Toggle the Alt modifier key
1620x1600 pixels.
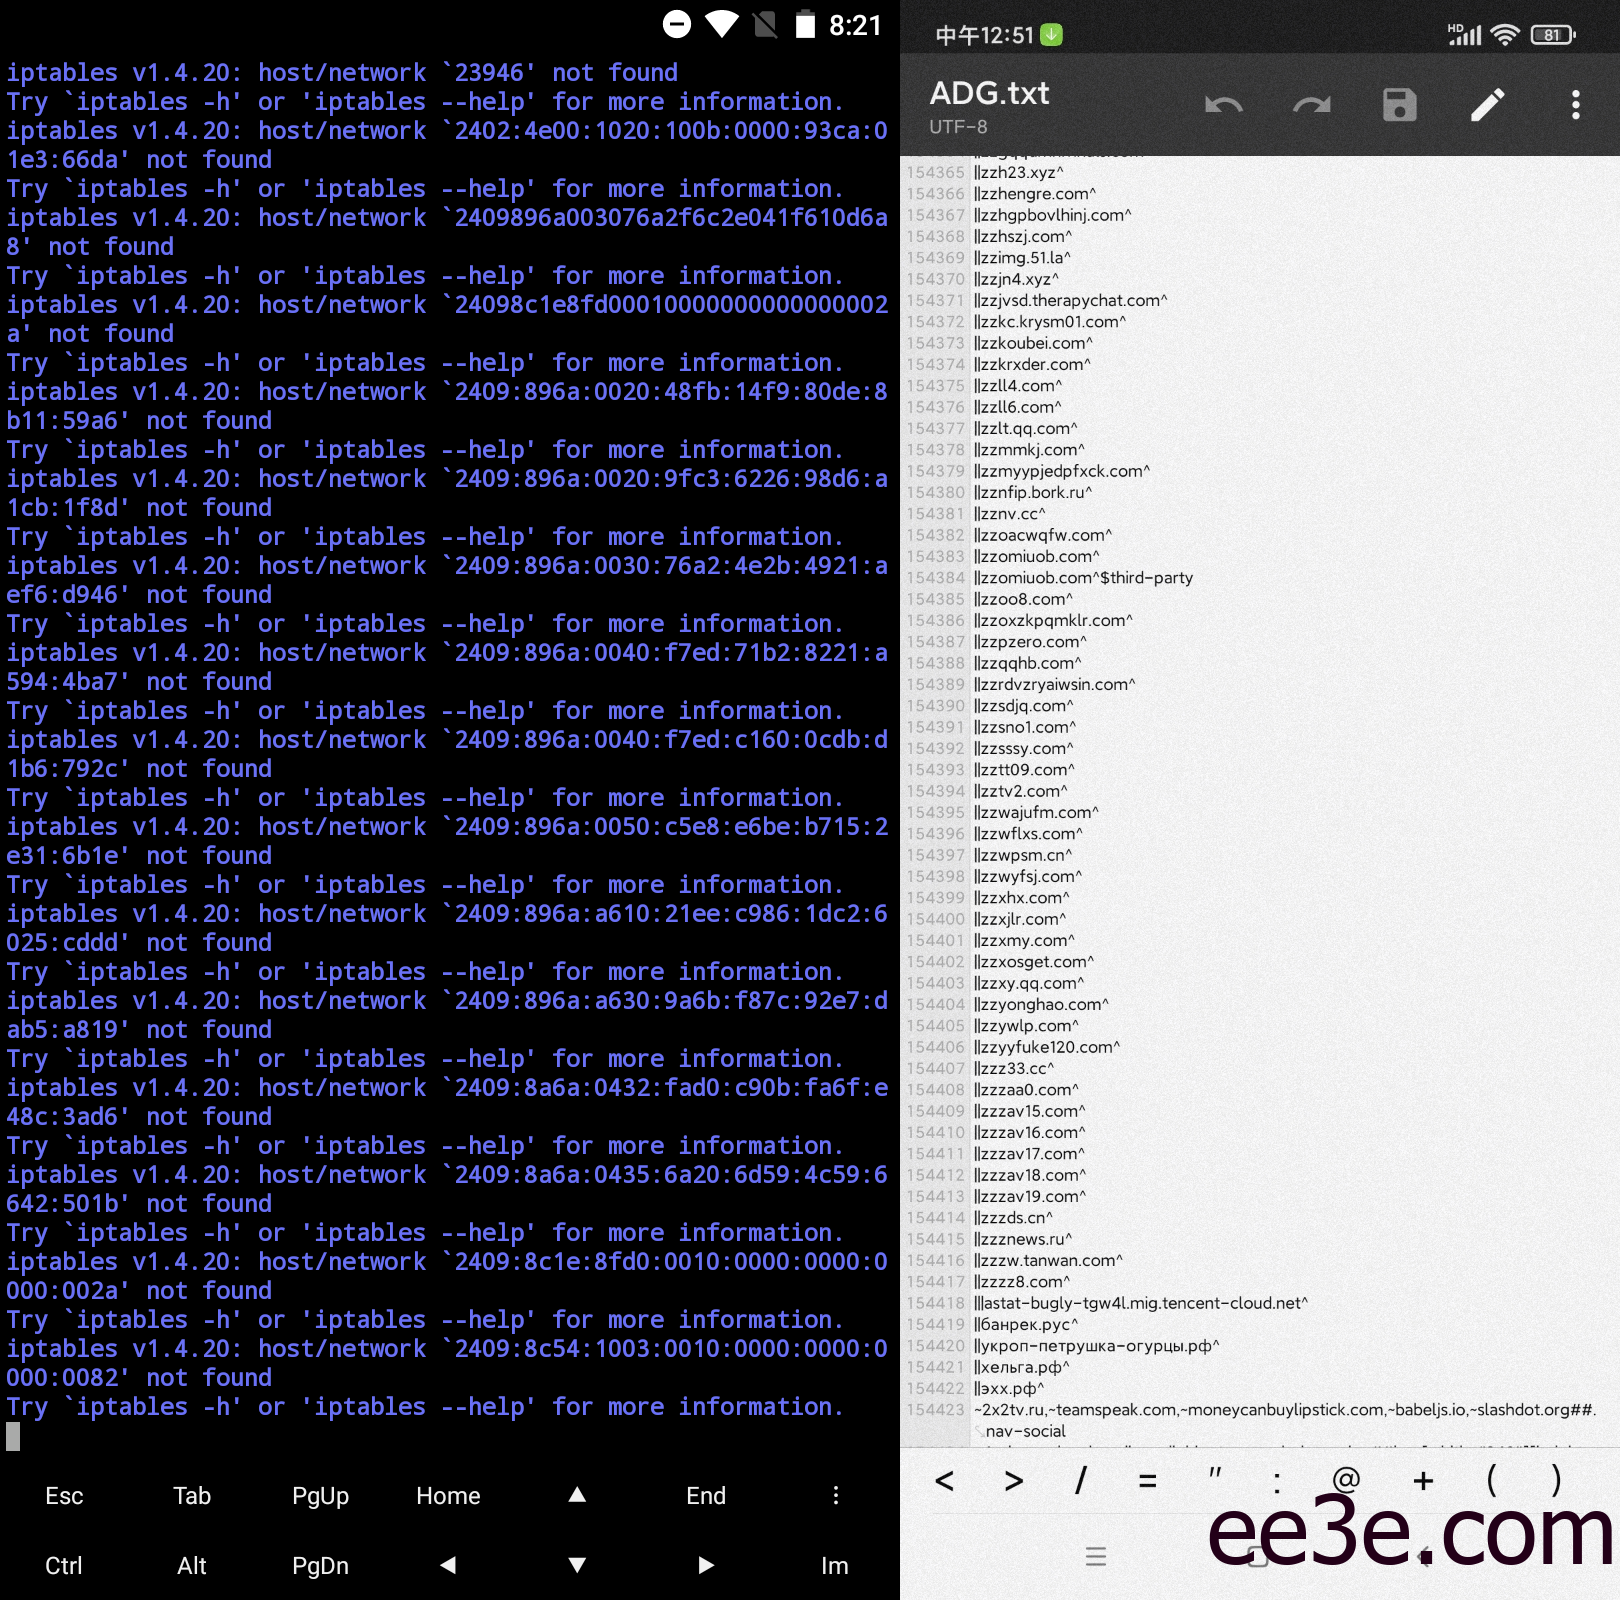(192, 1565)
